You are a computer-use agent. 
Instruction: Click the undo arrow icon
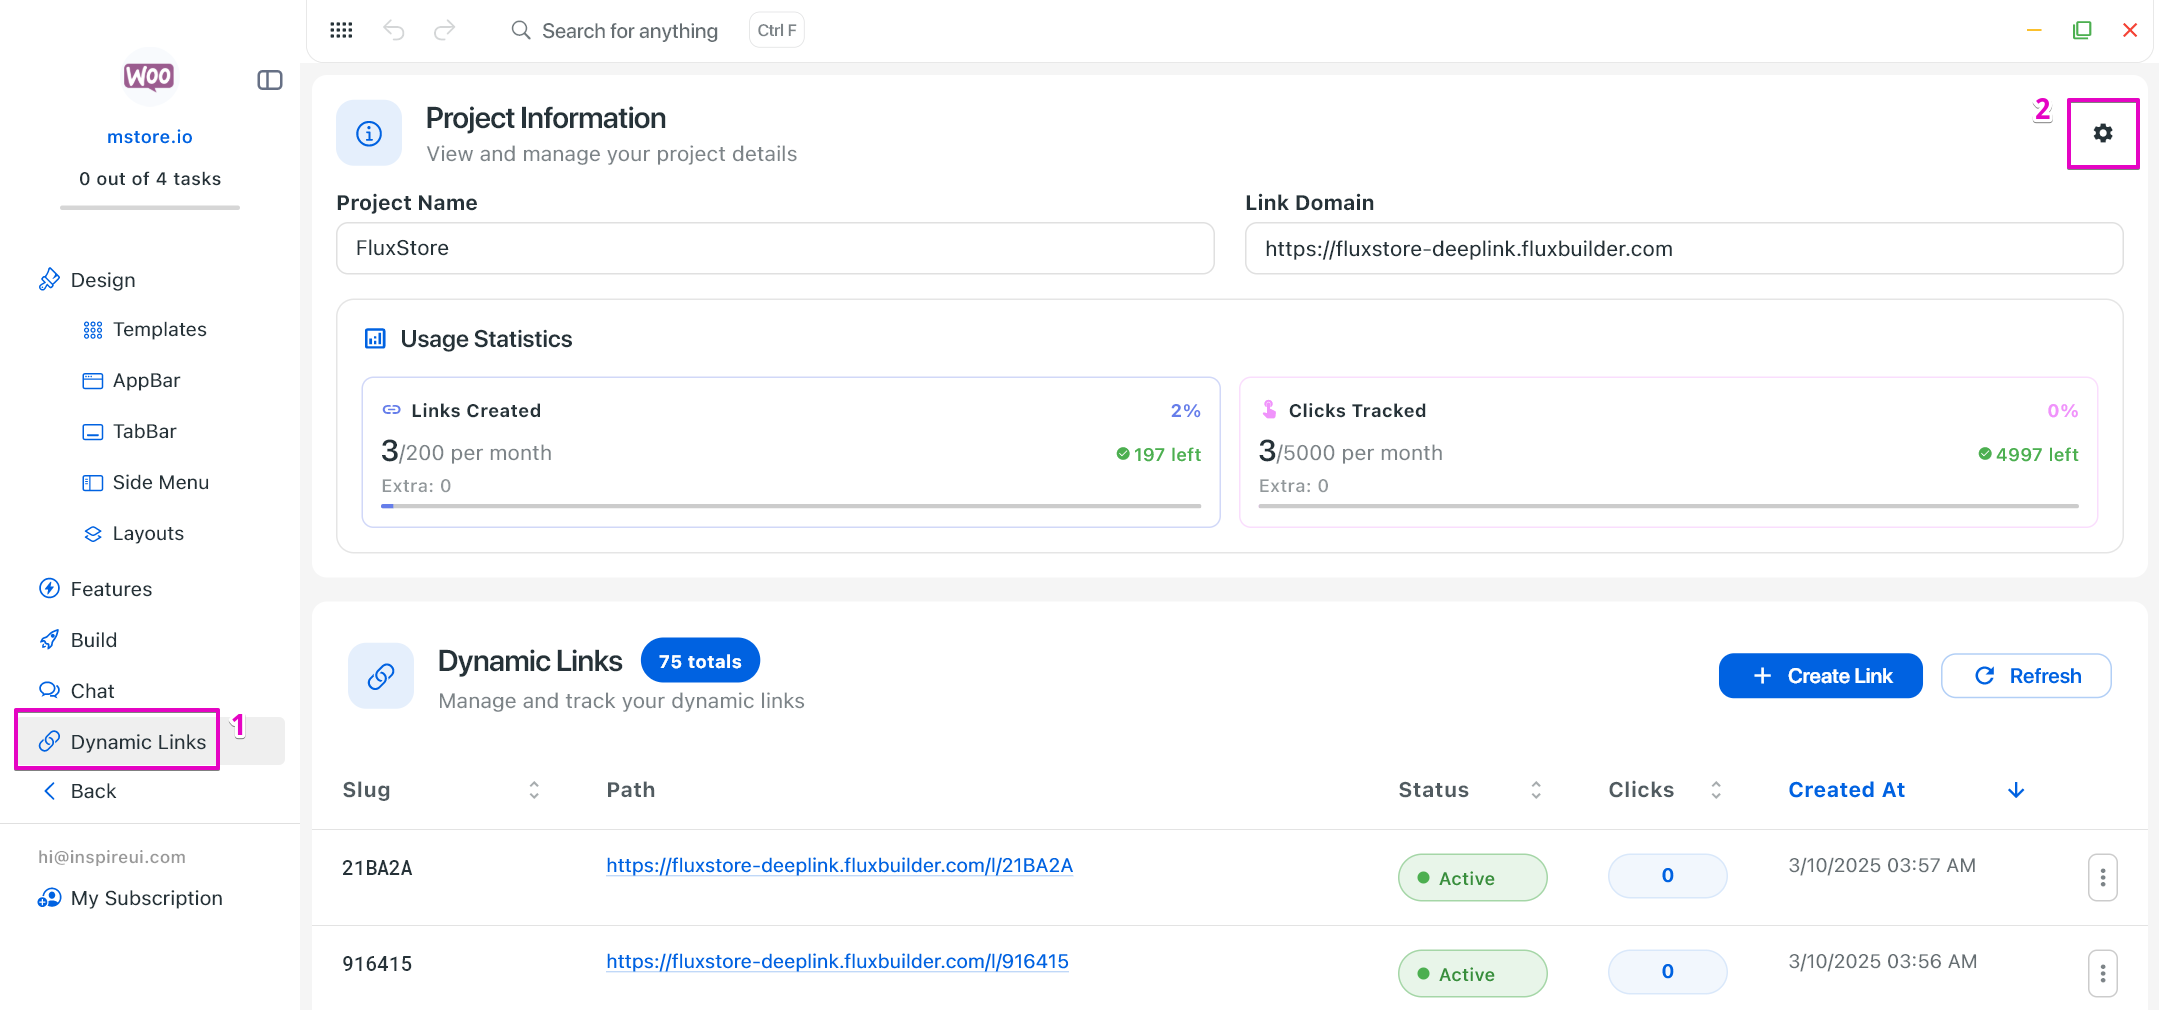point(394,30)
